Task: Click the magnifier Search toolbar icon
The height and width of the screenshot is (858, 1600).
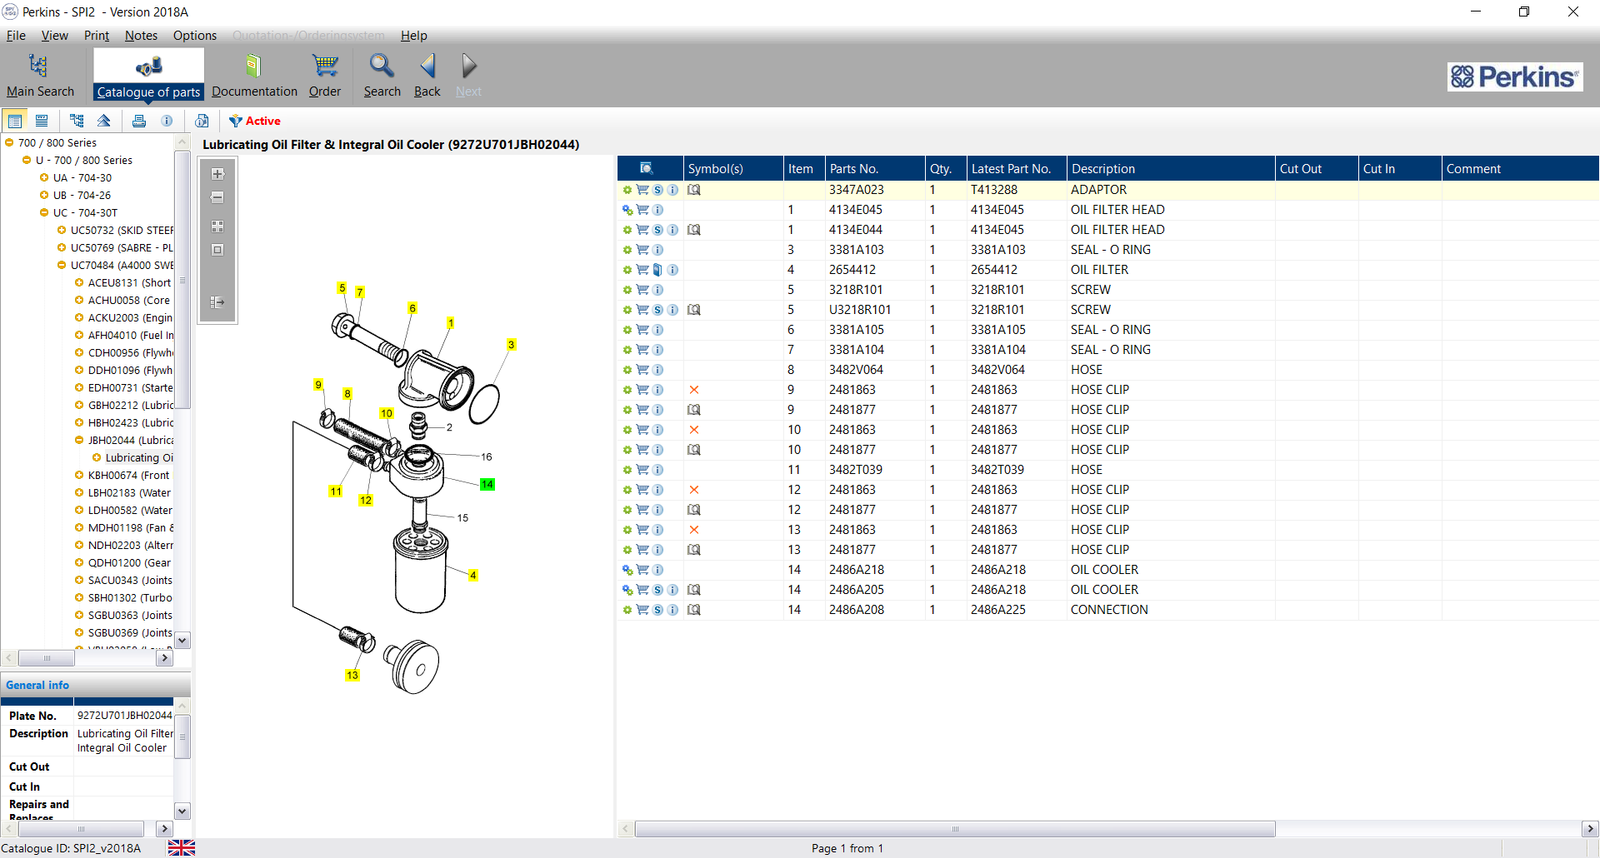Action: (x=381, y=66)
